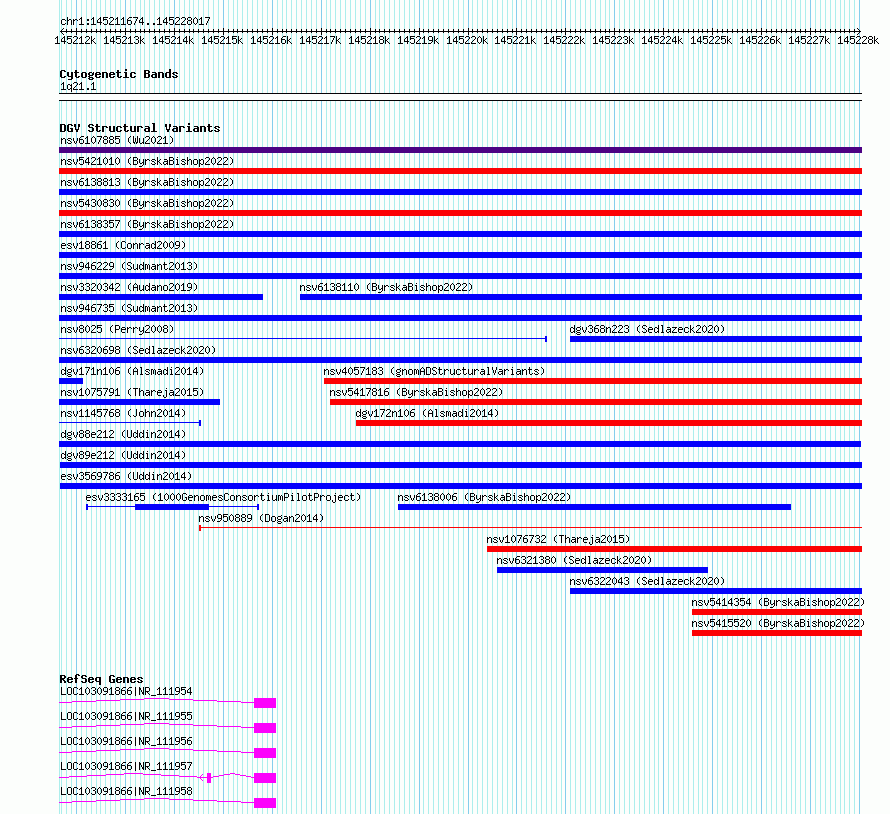Image resolution: width=890 pixels, height=814 pixels.
Task: Click the DGV Structural Variants track title
Action: pyautogui.click(x=140, y=128)
